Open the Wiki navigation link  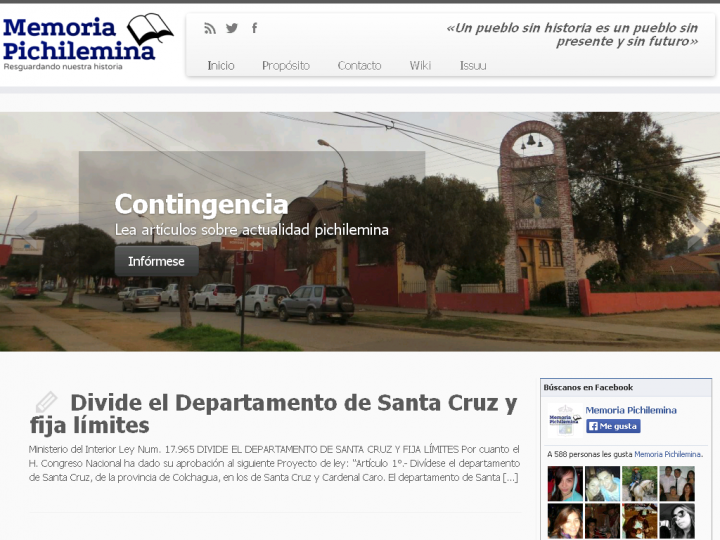(x=420, y=65)
